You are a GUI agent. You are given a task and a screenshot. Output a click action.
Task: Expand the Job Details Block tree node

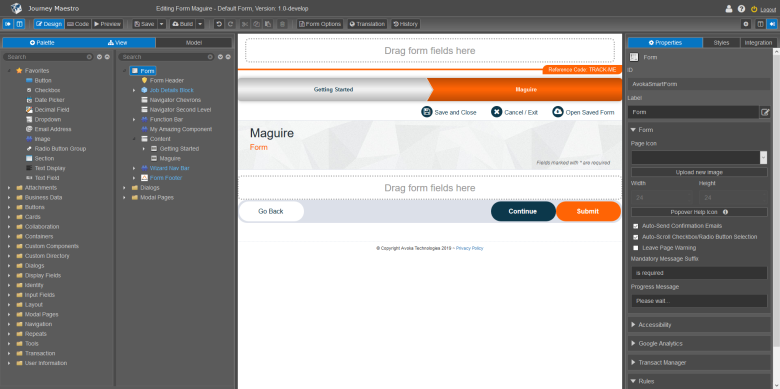pos(134,91)
